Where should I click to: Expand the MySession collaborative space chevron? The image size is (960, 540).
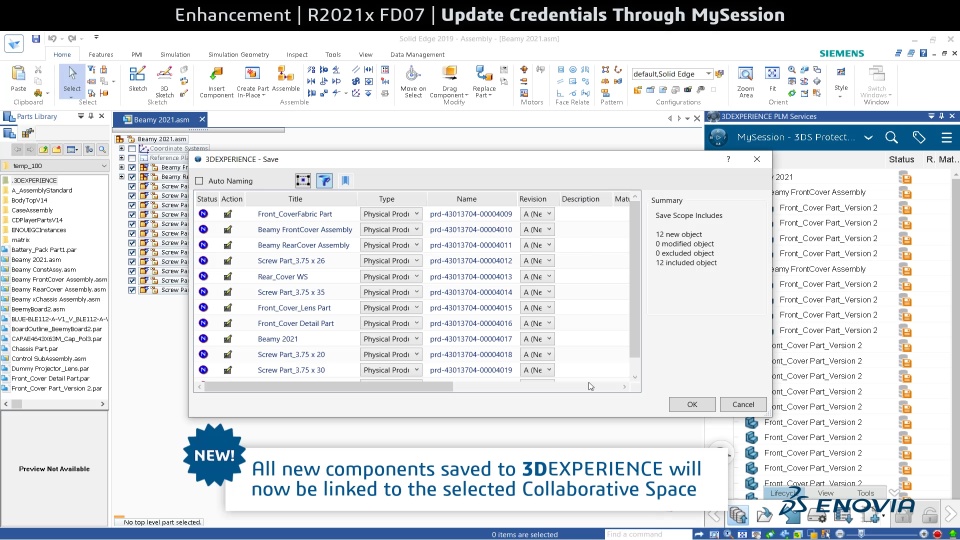(868, 138)
